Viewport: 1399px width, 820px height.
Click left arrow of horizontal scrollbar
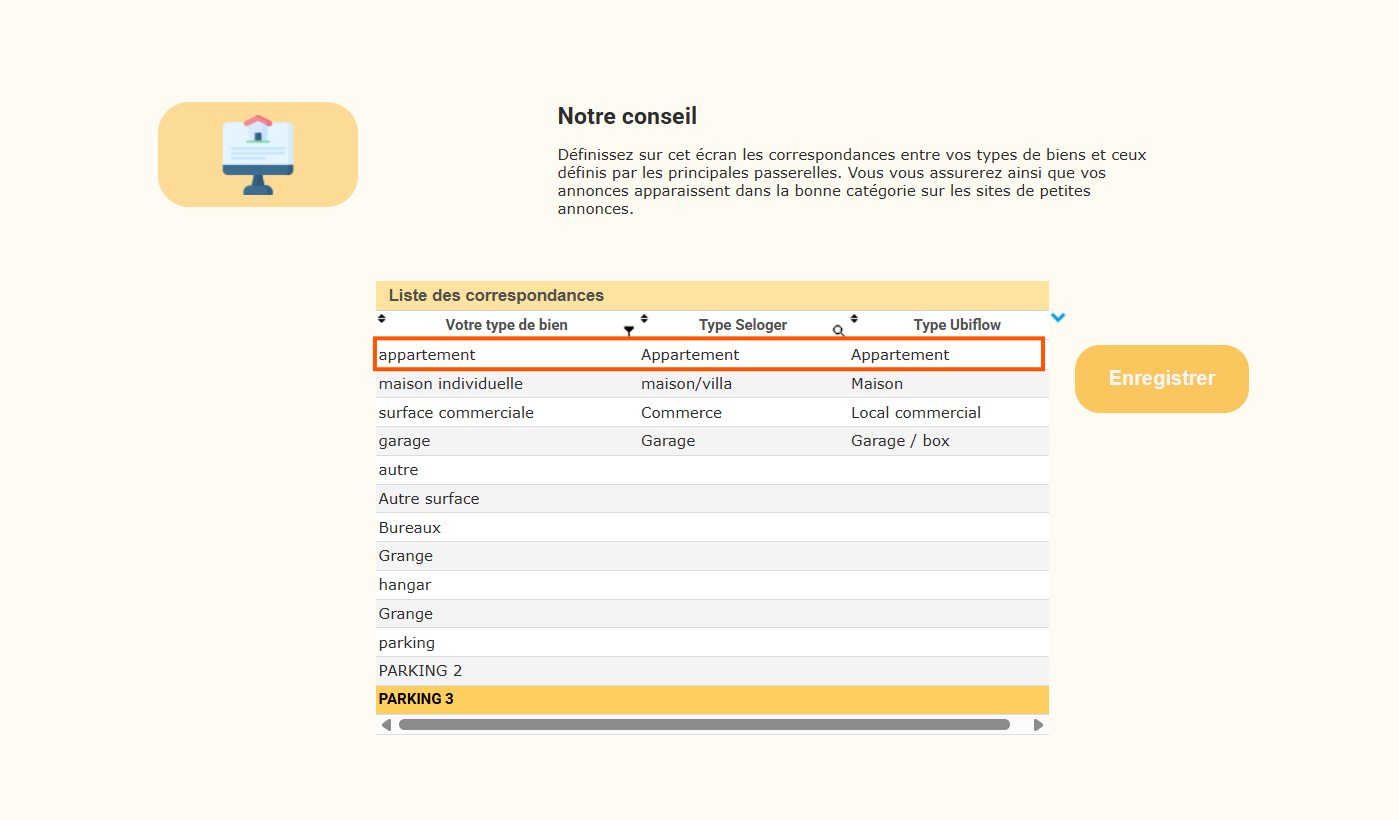[x=386, y=725]
